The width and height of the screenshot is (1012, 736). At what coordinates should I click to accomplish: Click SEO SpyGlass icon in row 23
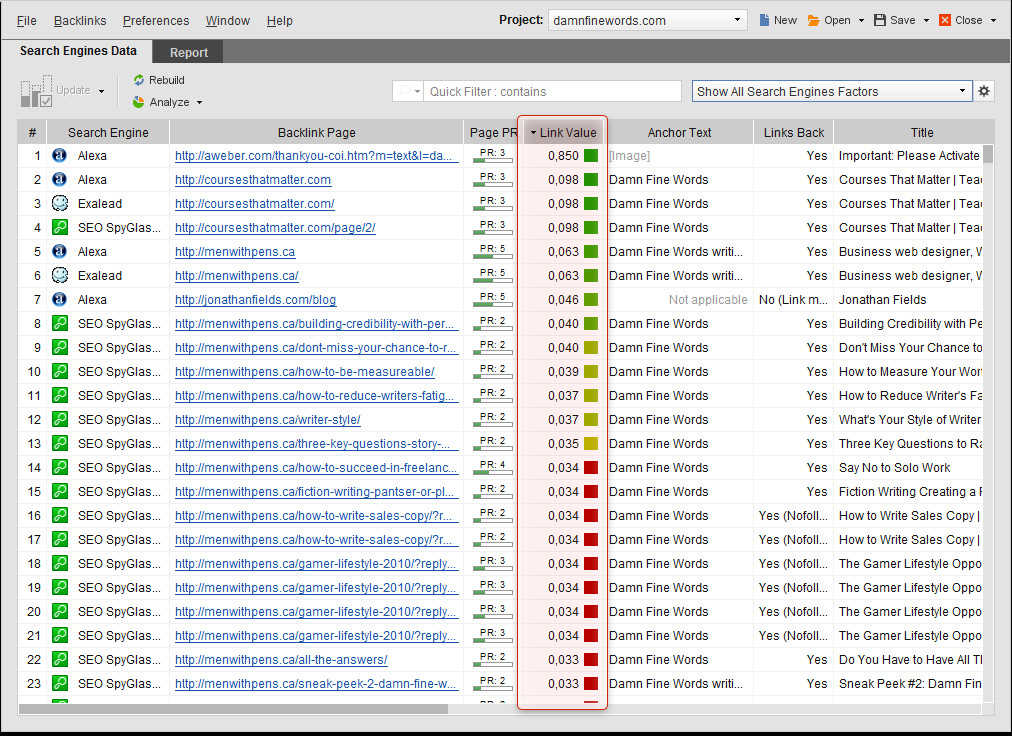pyautogui.click(x=60, y=683)
